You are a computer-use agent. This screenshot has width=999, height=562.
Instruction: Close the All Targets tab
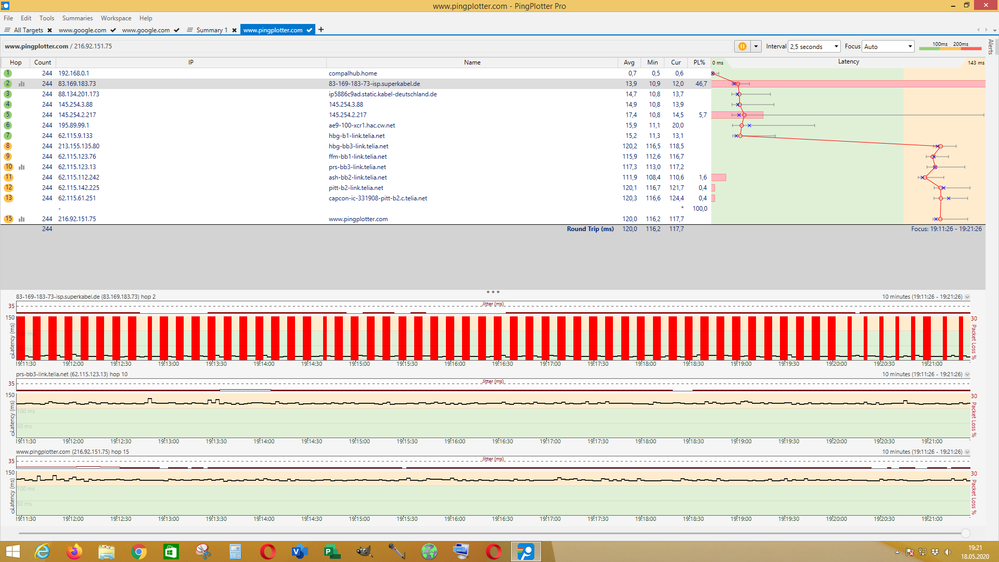pos(51,30)
